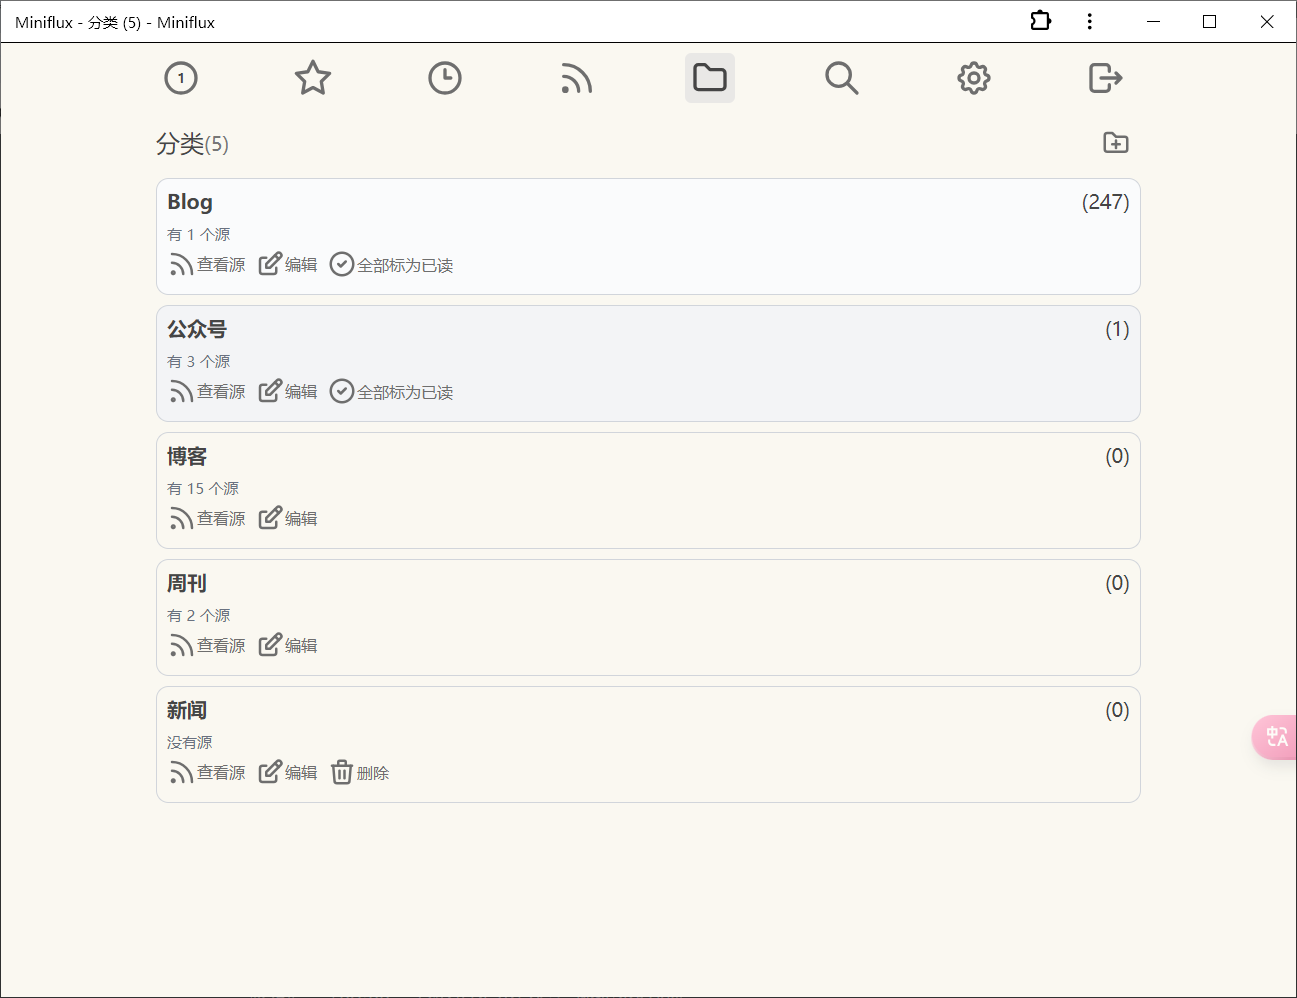Open history via clock icon
The width and height of the screenshot is (1297, 998).
[445, 78]
